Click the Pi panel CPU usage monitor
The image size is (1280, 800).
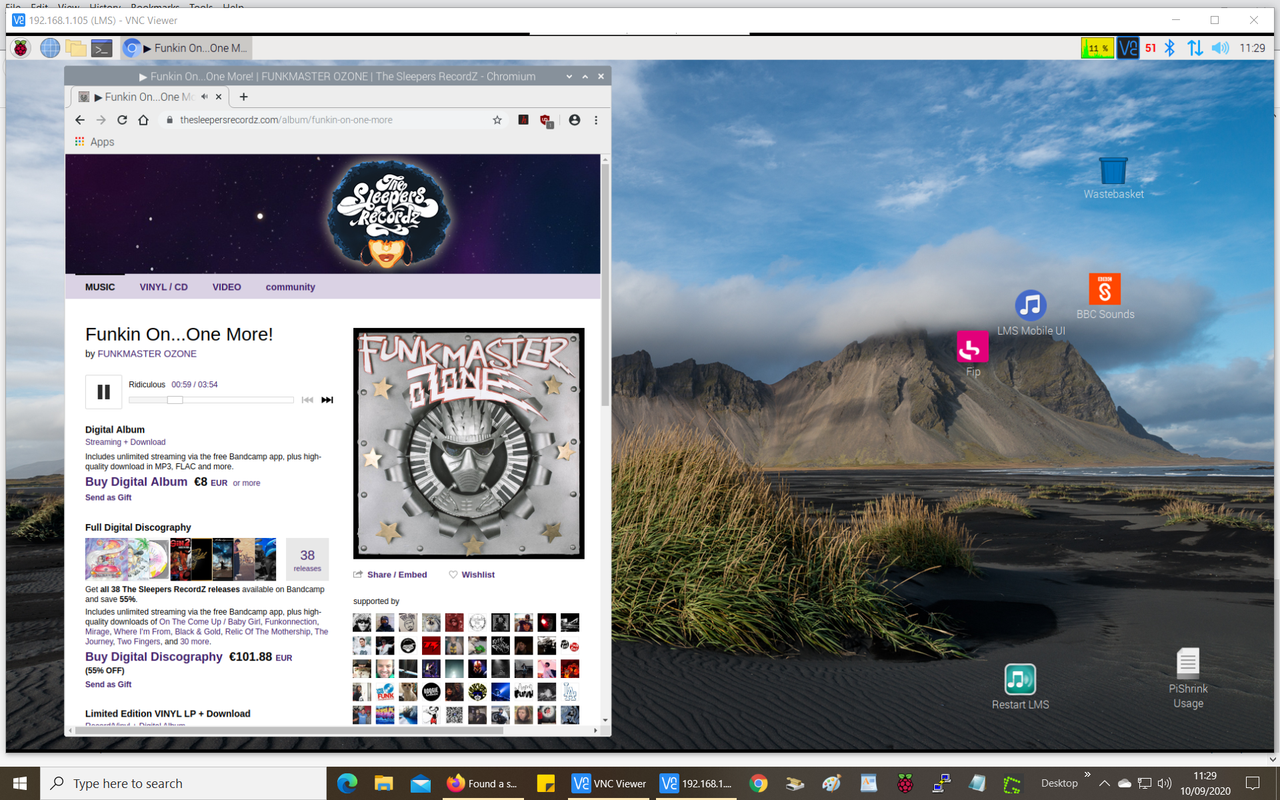tap(1097, 48)
